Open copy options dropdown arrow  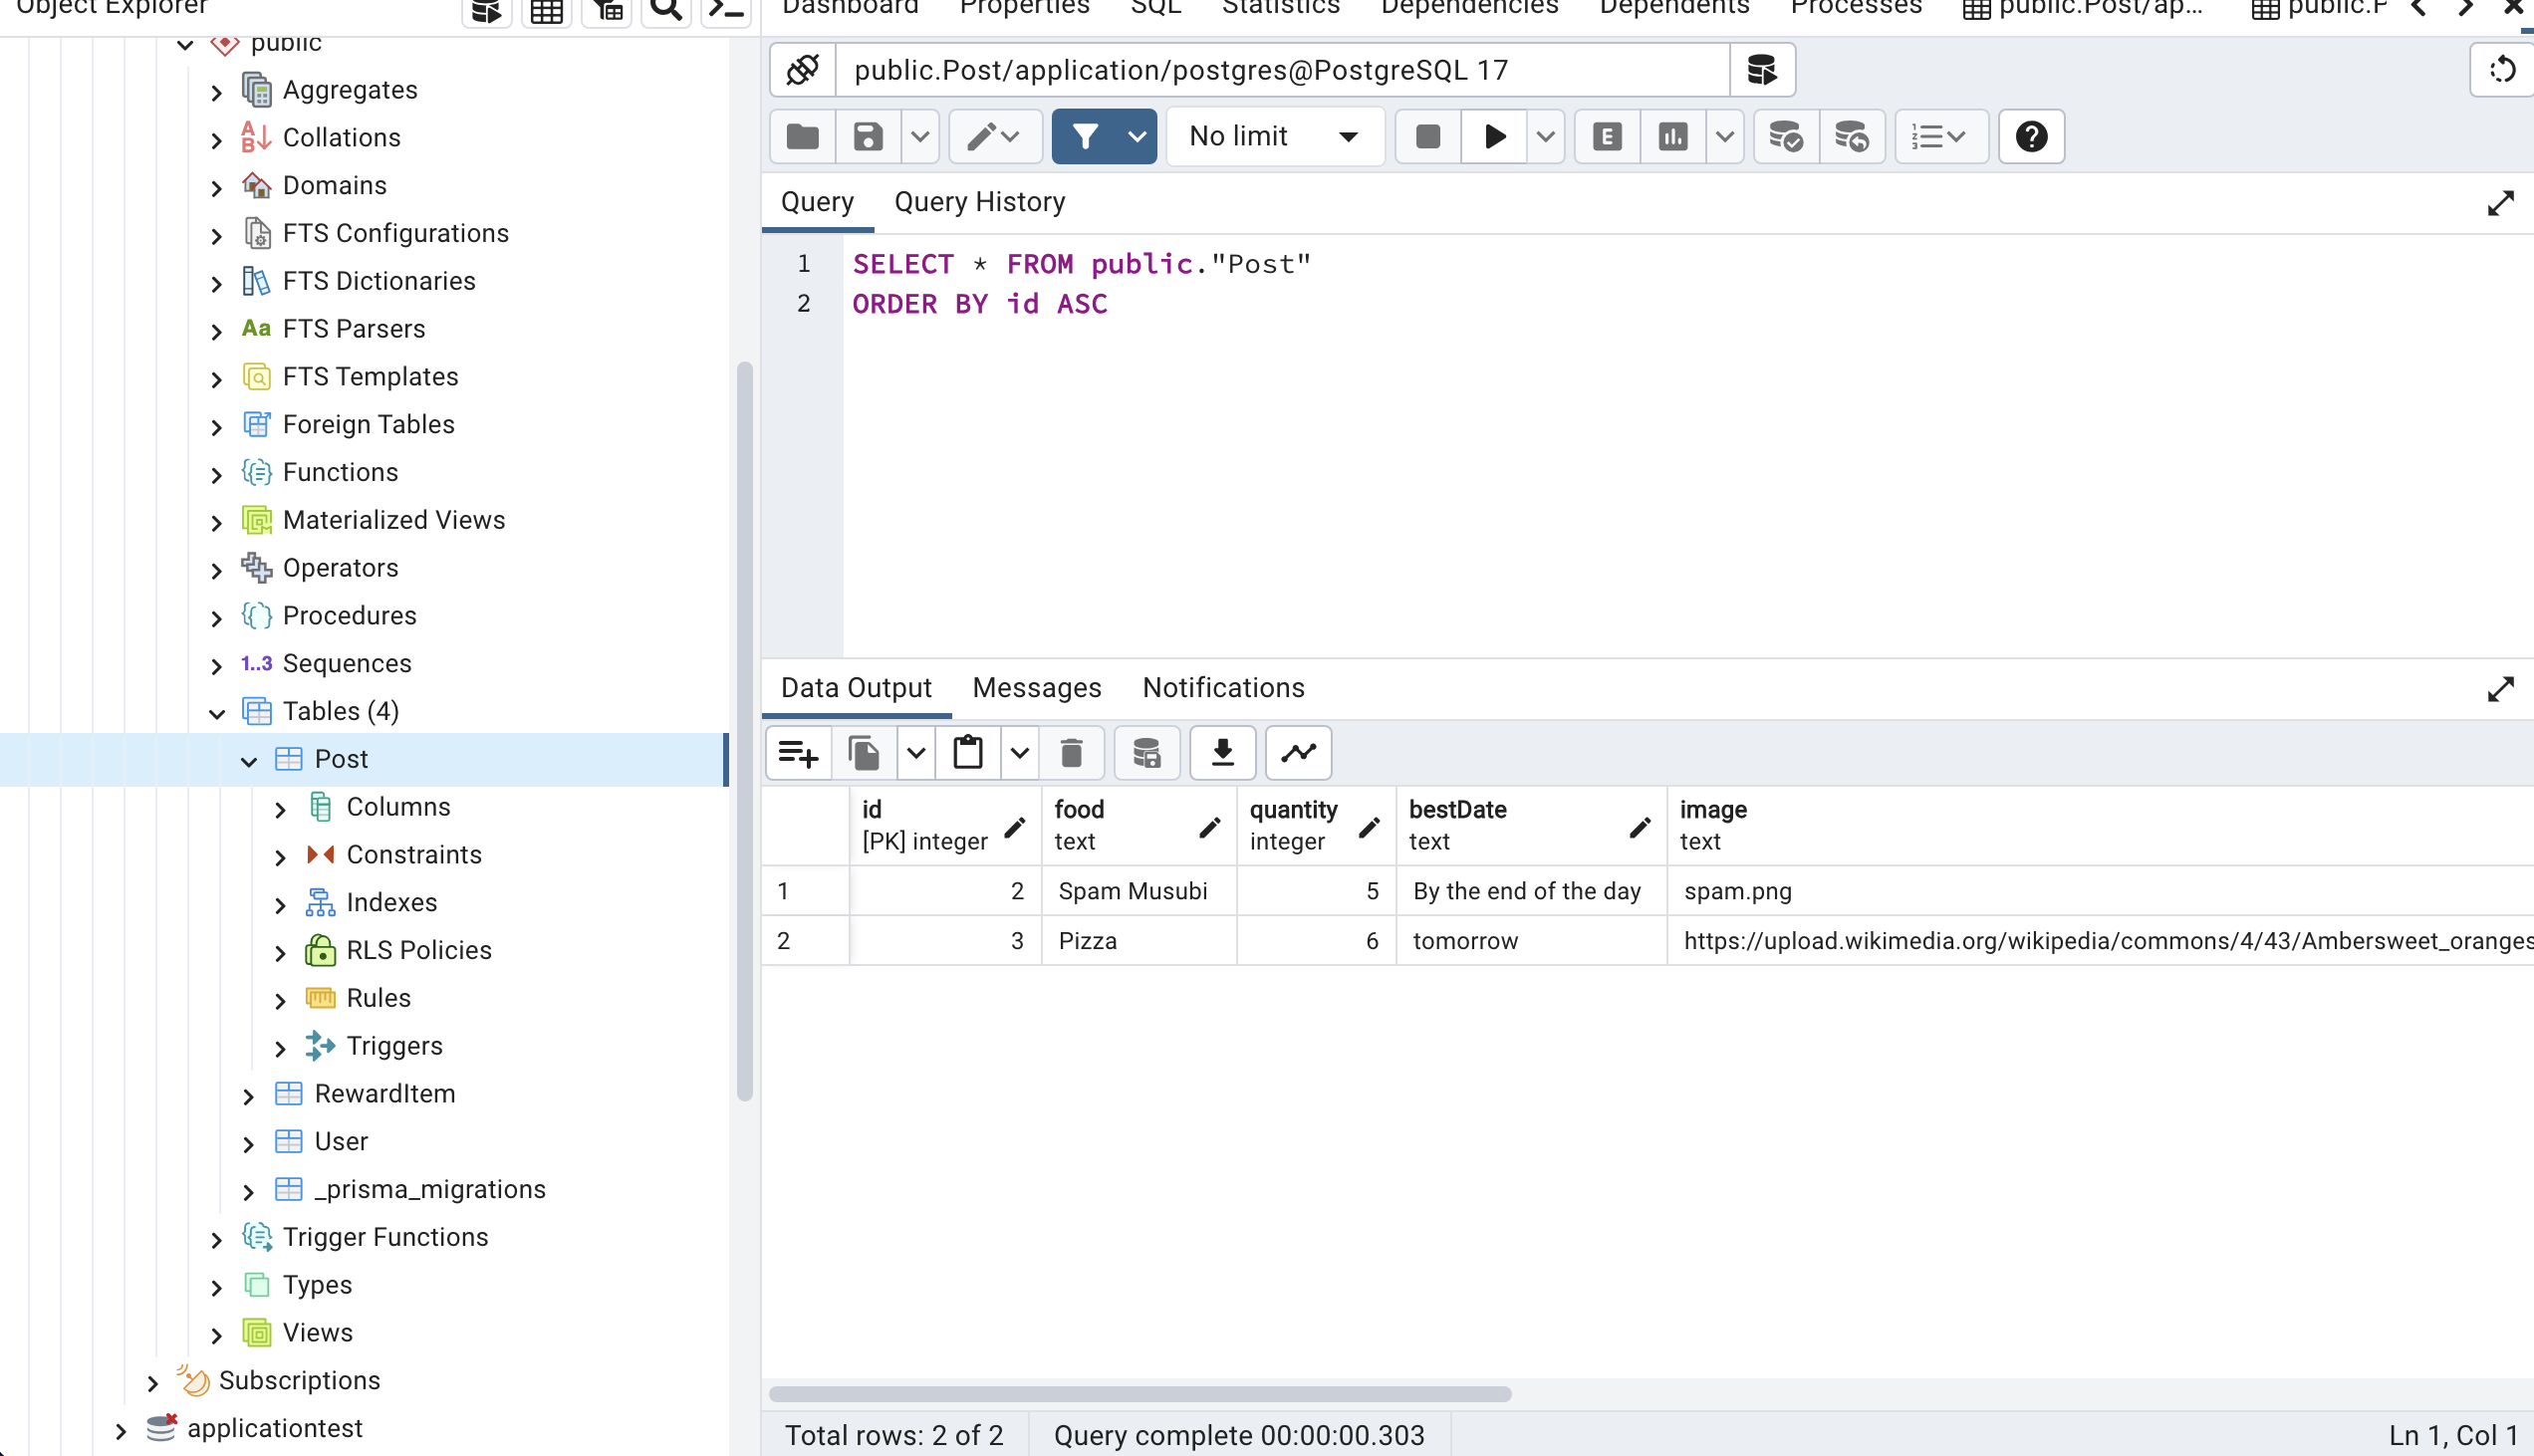point(916,752)
